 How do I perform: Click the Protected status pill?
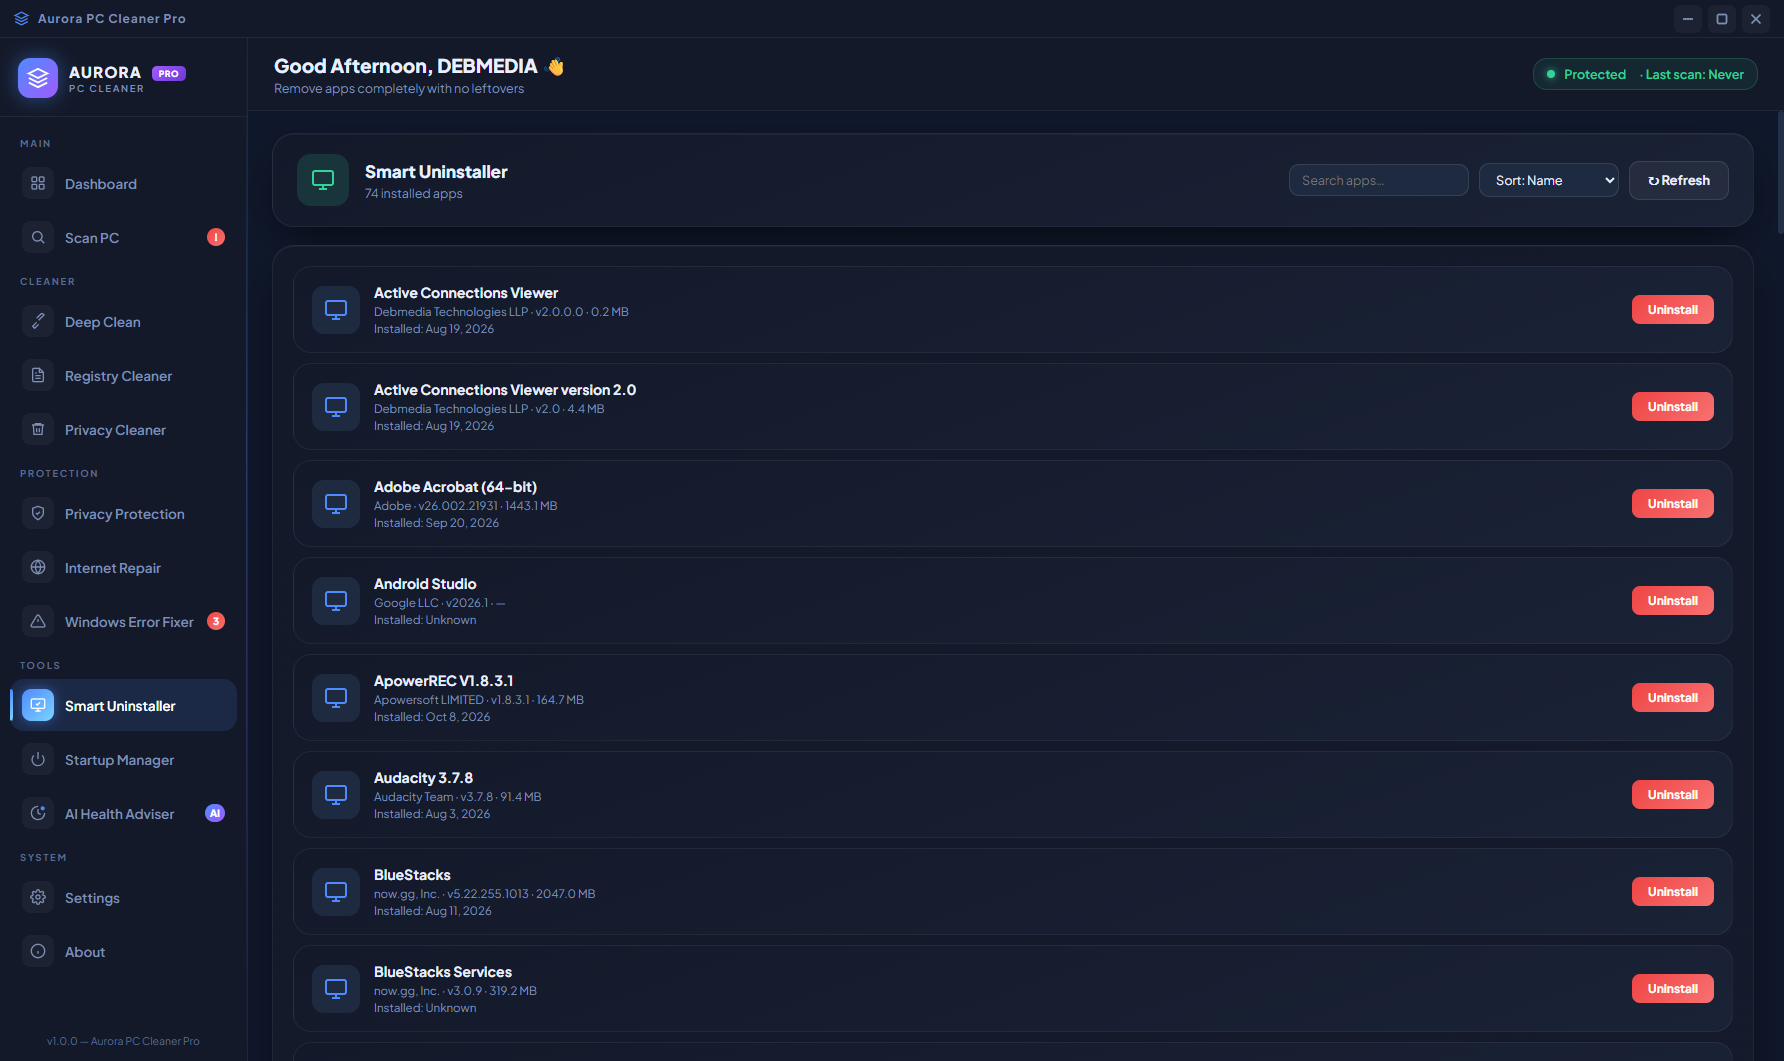tap(1645, 74)
